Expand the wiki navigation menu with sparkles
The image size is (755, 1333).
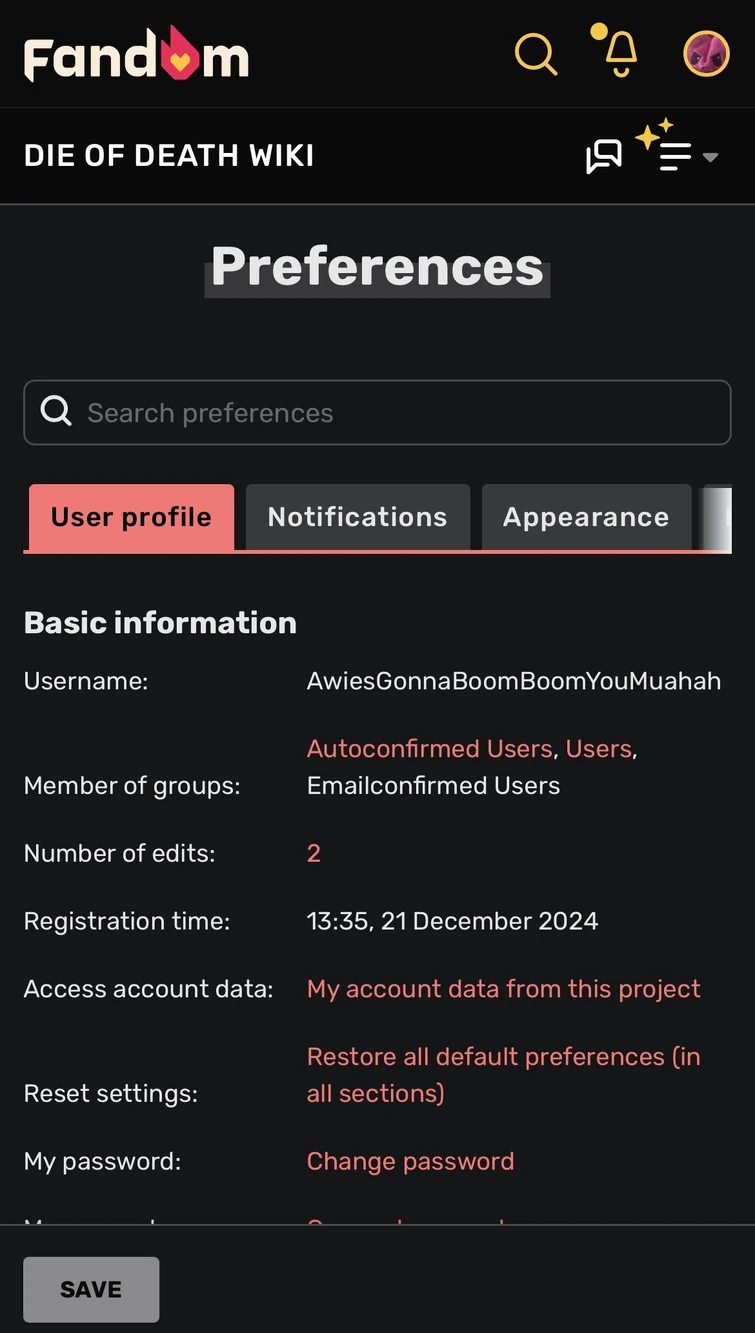click(667, 148)
